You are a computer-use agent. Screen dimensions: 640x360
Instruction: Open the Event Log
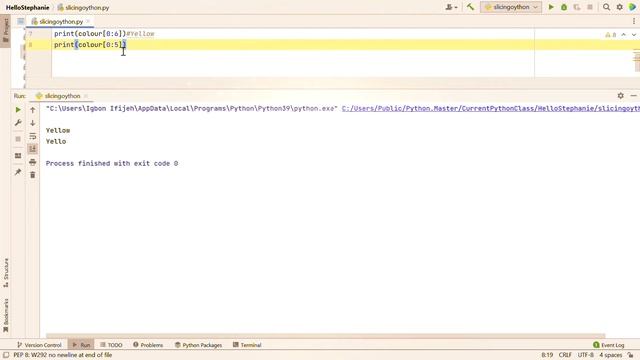pos(609,345)
